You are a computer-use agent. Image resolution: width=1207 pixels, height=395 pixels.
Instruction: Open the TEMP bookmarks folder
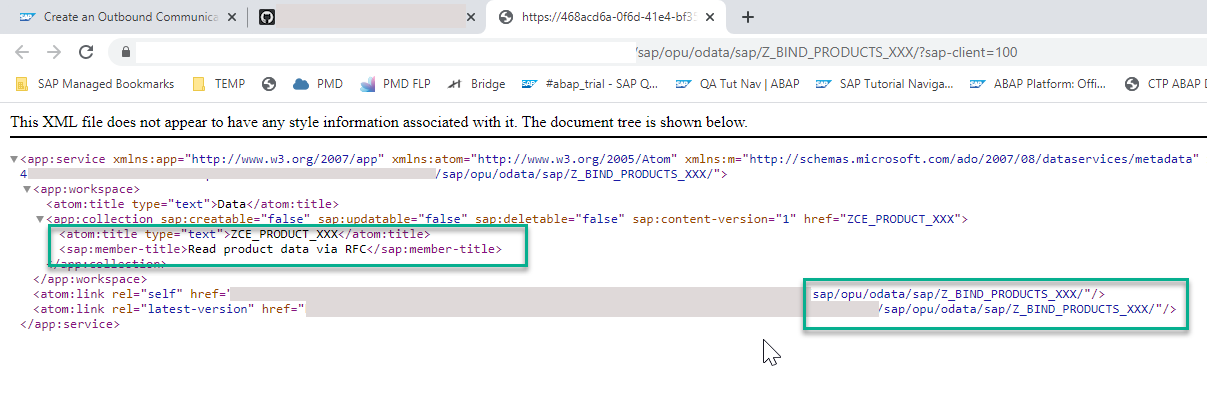point(218,84)
